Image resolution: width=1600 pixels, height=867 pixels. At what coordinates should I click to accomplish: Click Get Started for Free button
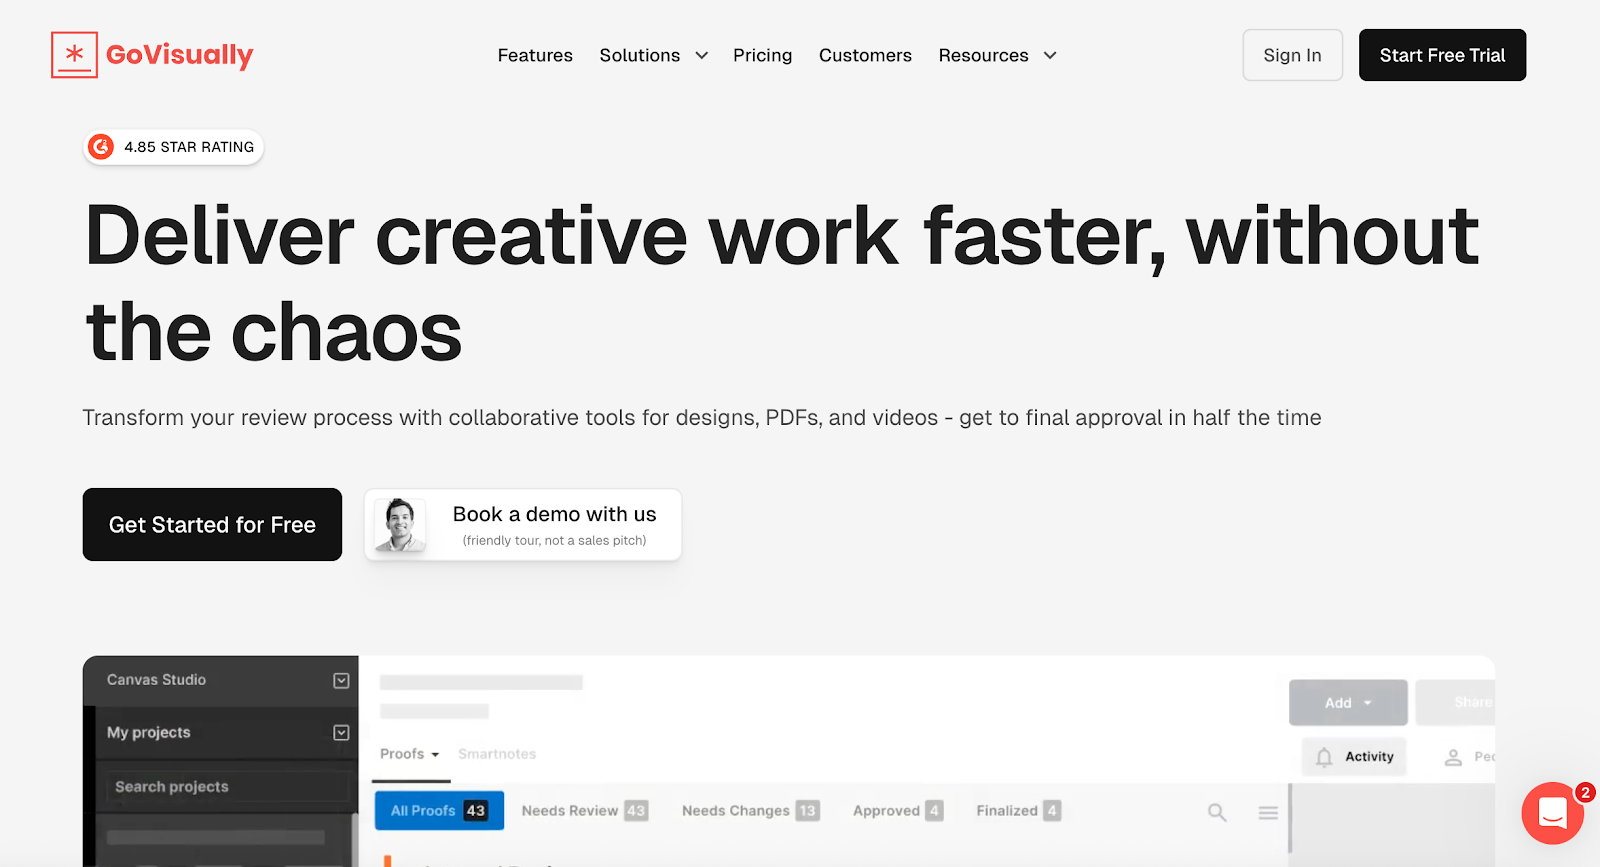coord(212,525)
